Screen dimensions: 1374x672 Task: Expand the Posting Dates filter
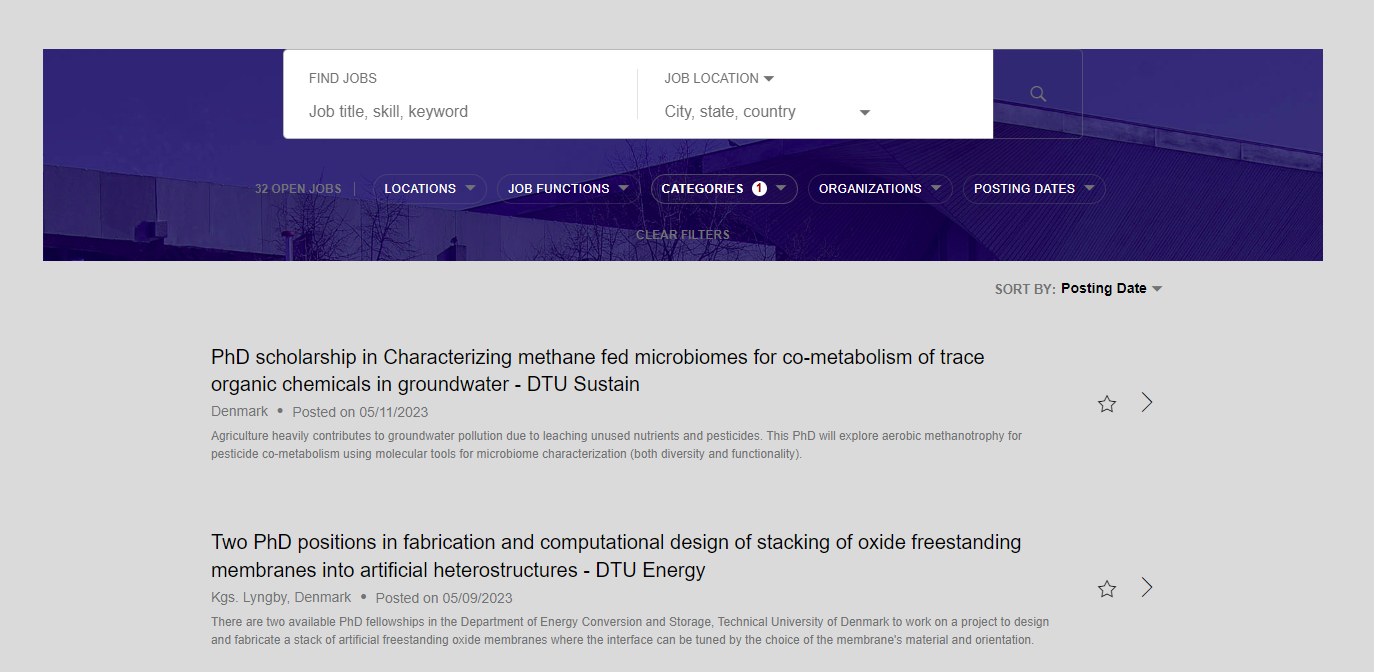coord(1034,188)
